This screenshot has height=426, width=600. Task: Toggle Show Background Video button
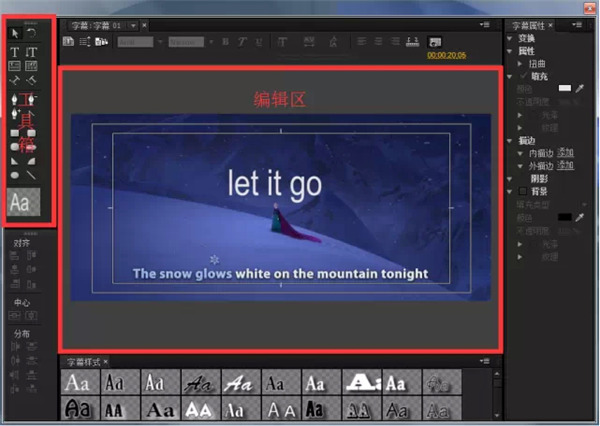tap(435, 42)
